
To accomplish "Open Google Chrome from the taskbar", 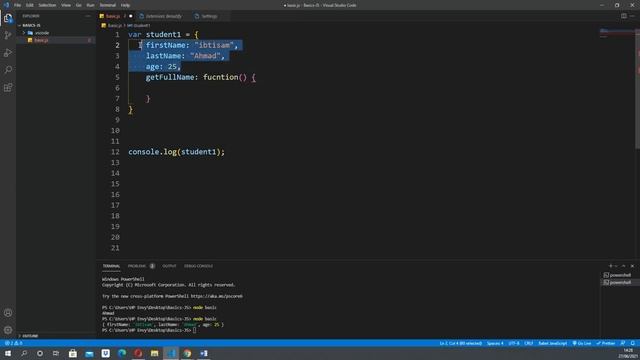I will [187, 353].
